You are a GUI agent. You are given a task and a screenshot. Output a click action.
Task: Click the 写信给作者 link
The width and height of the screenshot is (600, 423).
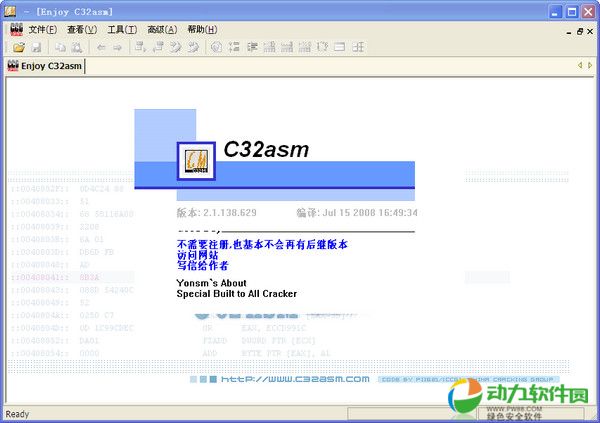coord(203,266)
